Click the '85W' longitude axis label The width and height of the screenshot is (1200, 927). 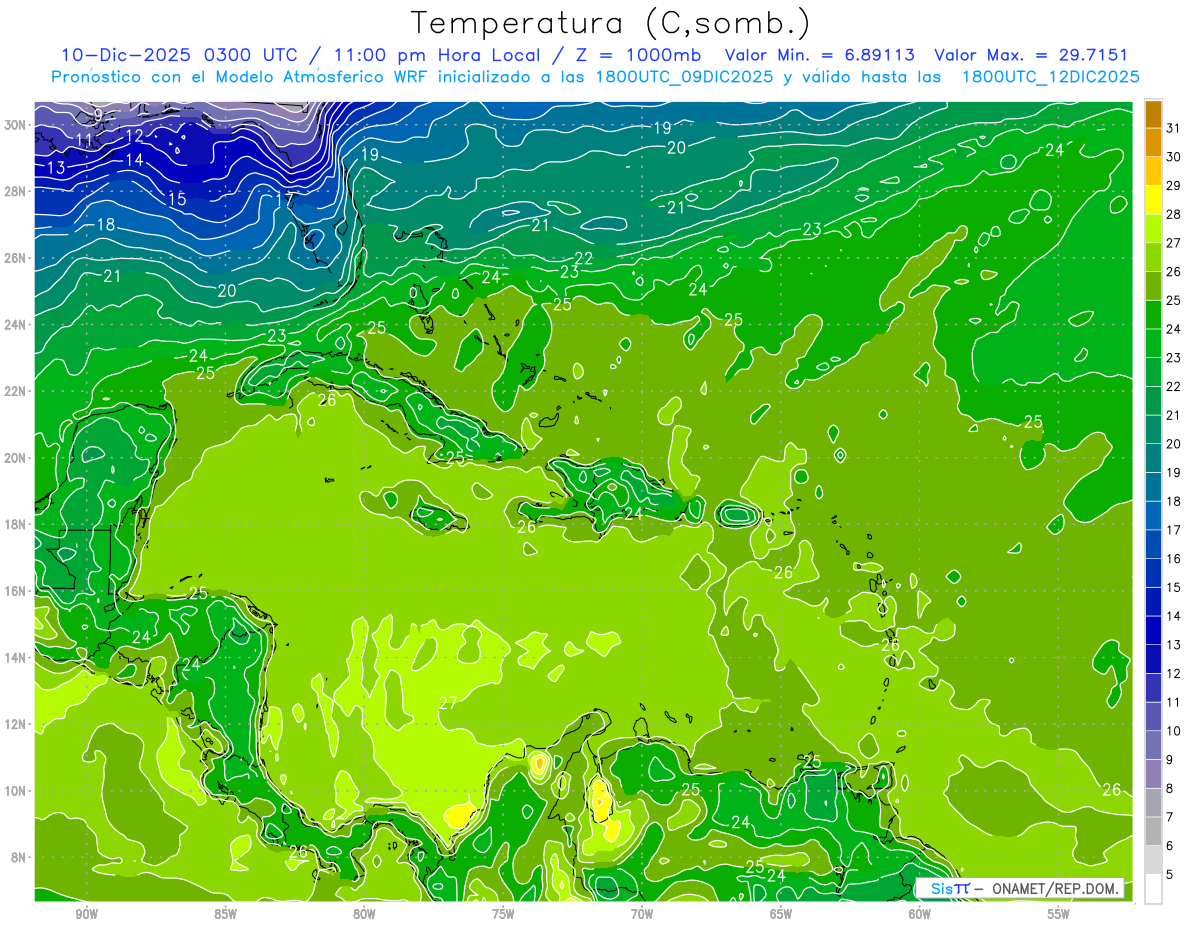[225, 914]
